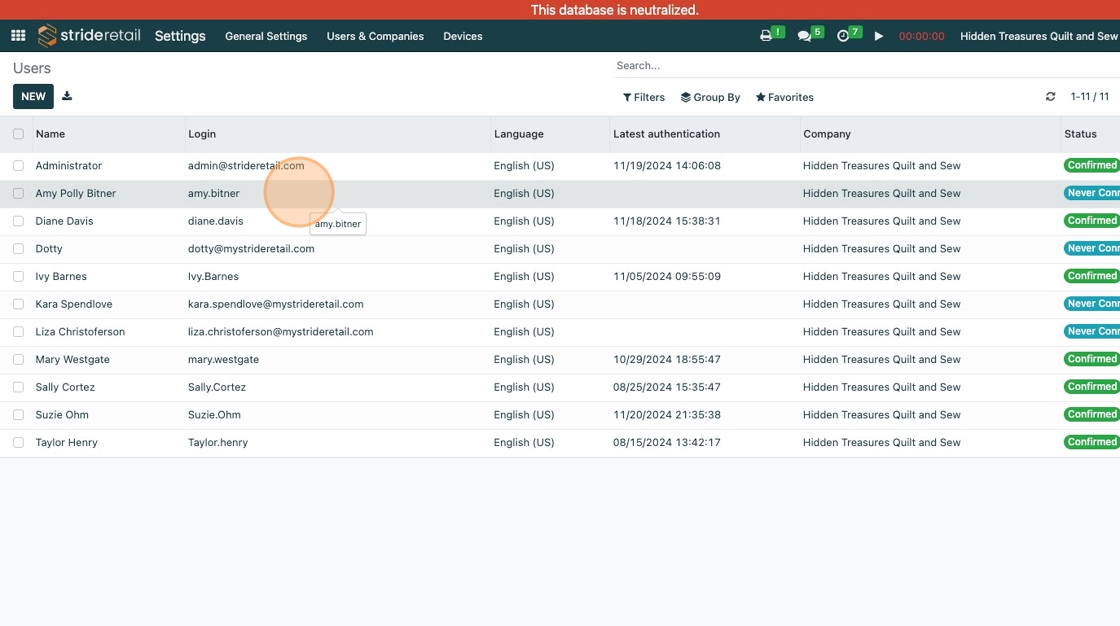Open the Filters dropdown

tap(644, 97)
